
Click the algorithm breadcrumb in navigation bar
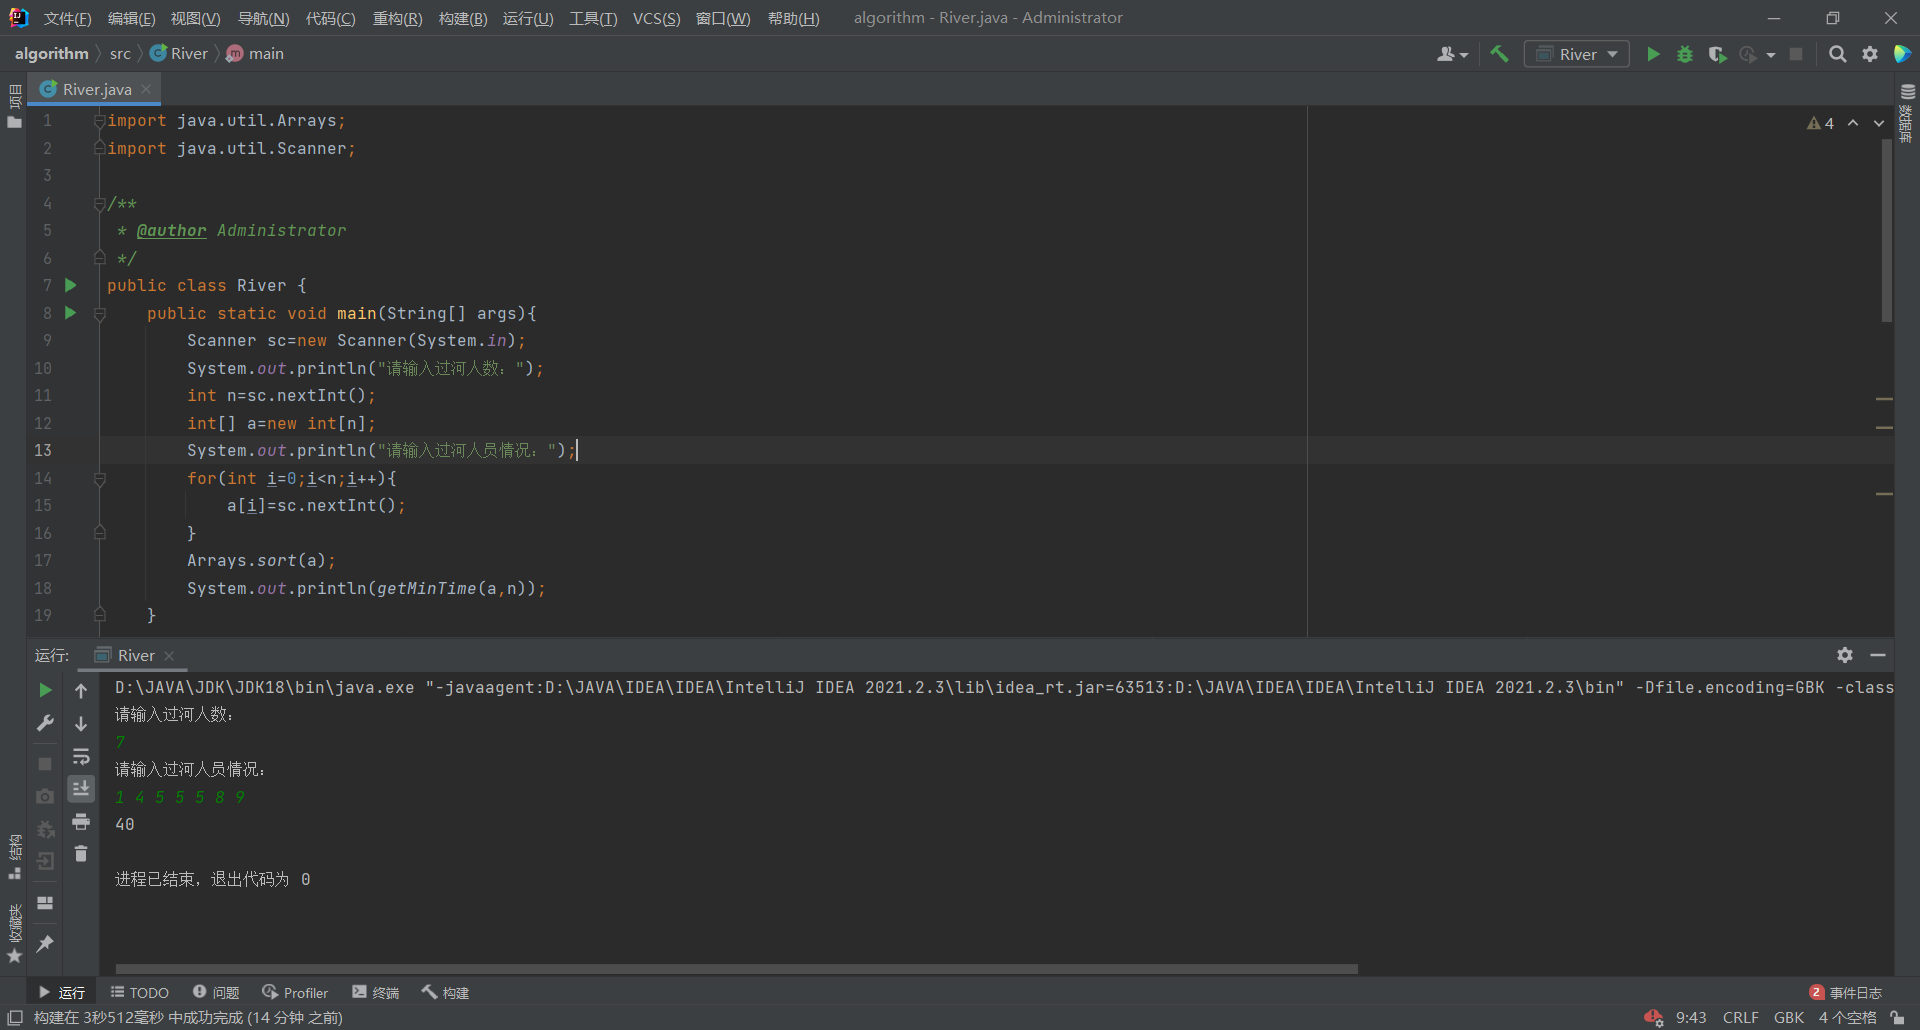51,54
